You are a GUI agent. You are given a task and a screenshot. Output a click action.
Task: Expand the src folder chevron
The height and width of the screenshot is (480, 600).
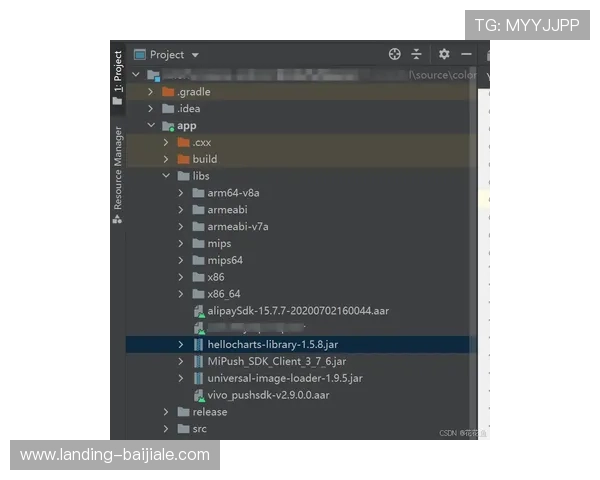[166, 429]
